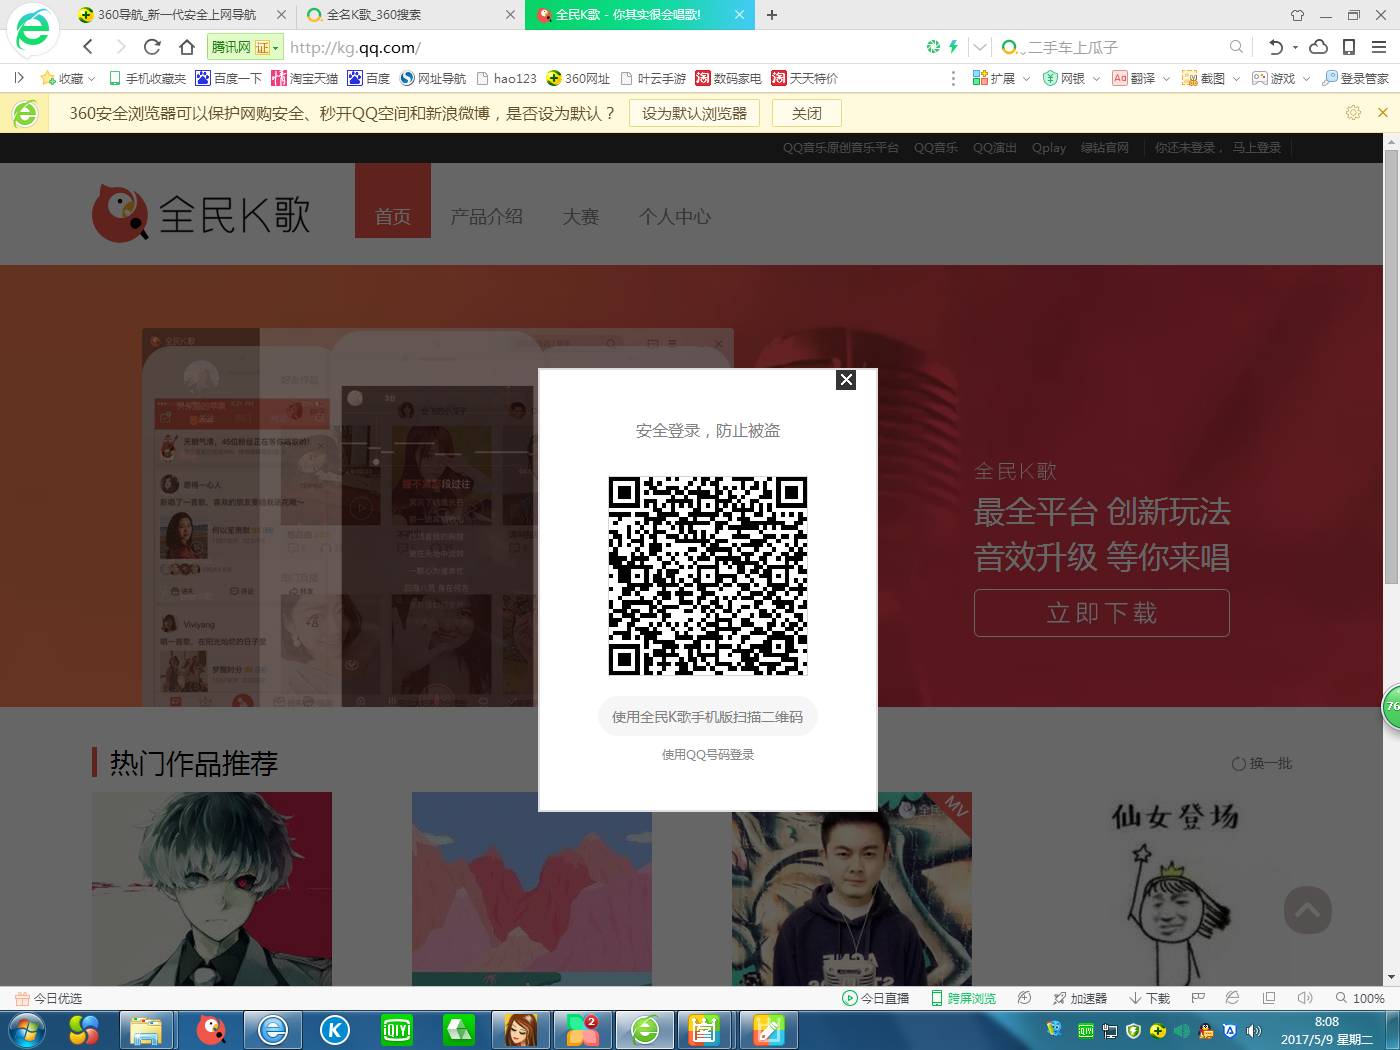Click the anime character song thumbnail
Viewport: 1400px width, 1050px height.
[212, 889]
